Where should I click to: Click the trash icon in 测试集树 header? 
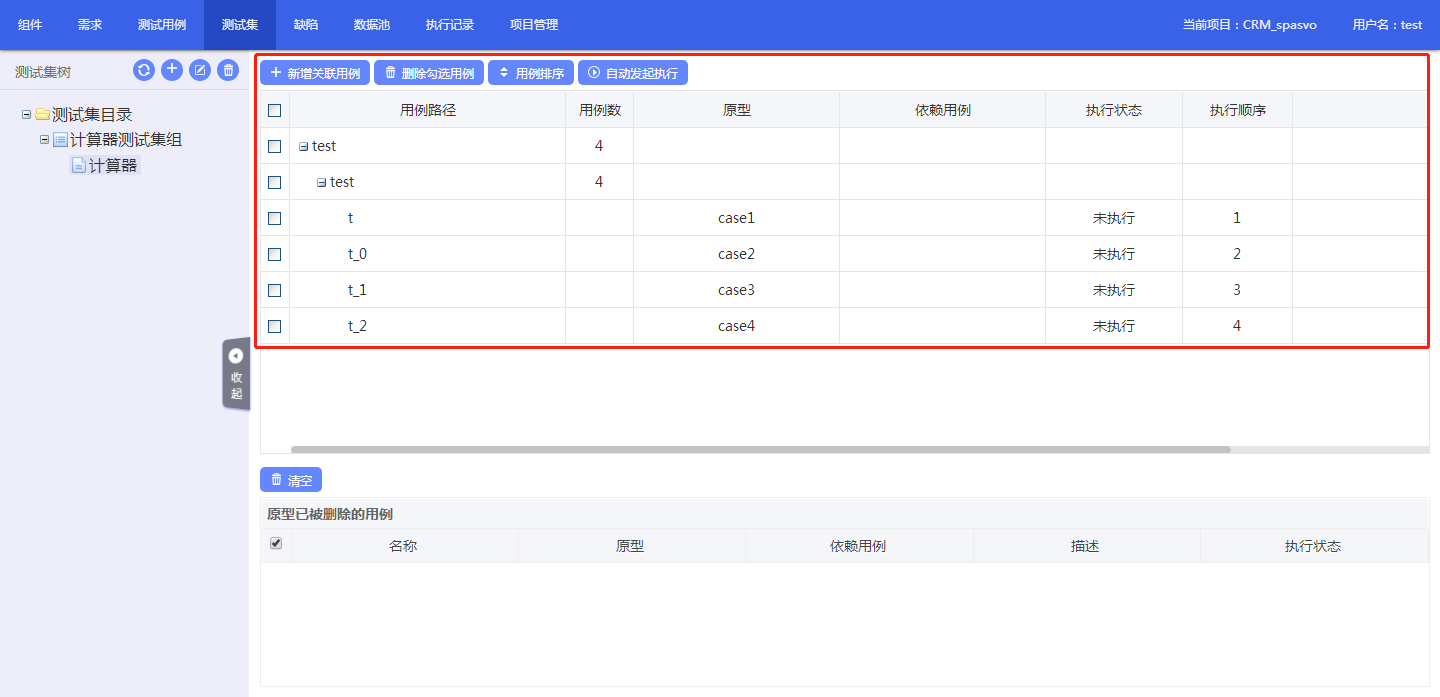[228, 70]
